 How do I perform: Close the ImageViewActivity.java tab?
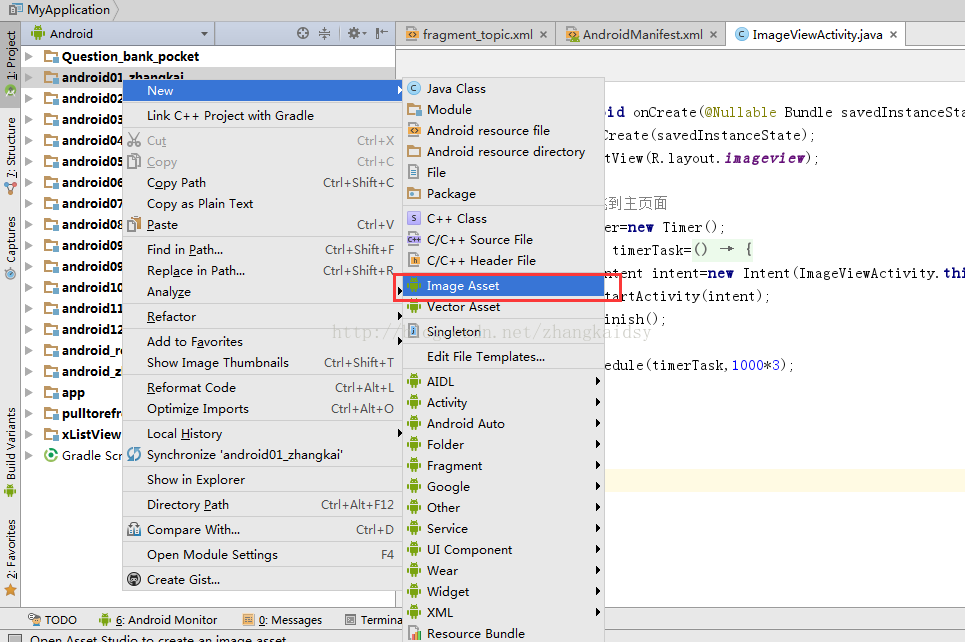pyautogui.click(x=894, y=34)
